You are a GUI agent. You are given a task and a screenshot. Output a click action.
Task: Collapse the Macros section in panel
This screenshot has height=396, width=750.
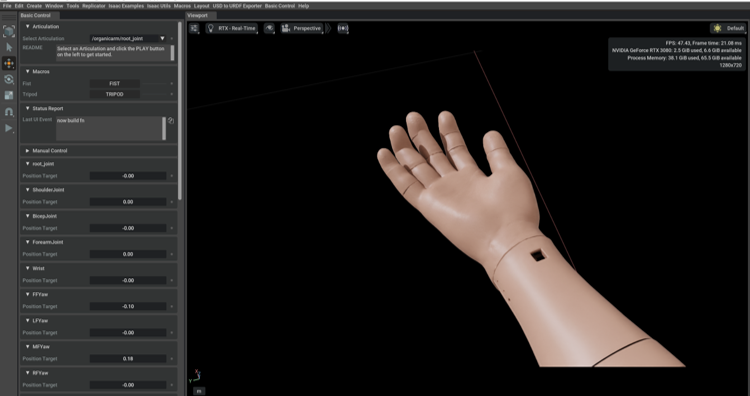28,71
